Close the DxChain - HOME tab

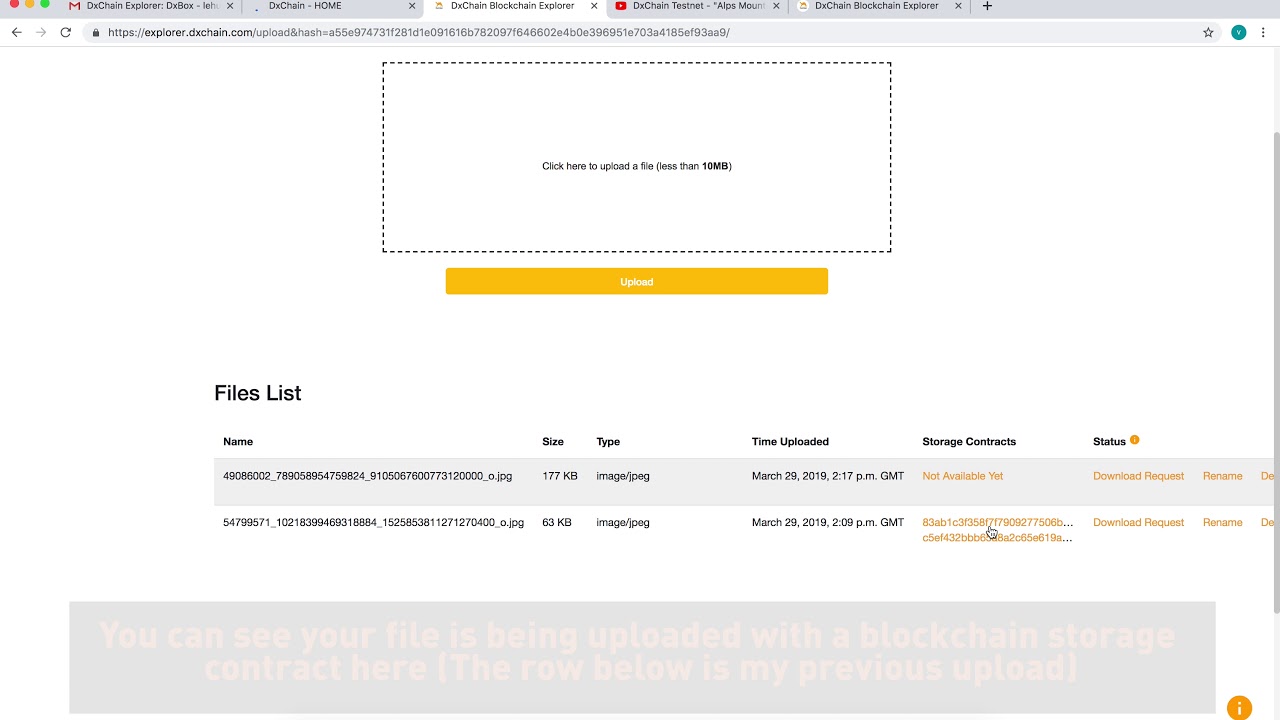coord(412,6)
